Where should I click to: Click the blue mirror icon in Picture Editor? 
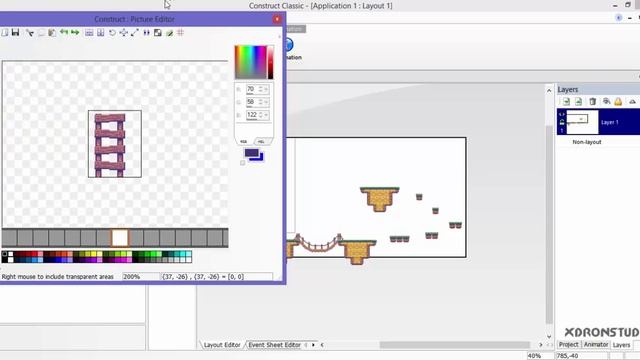147,33
